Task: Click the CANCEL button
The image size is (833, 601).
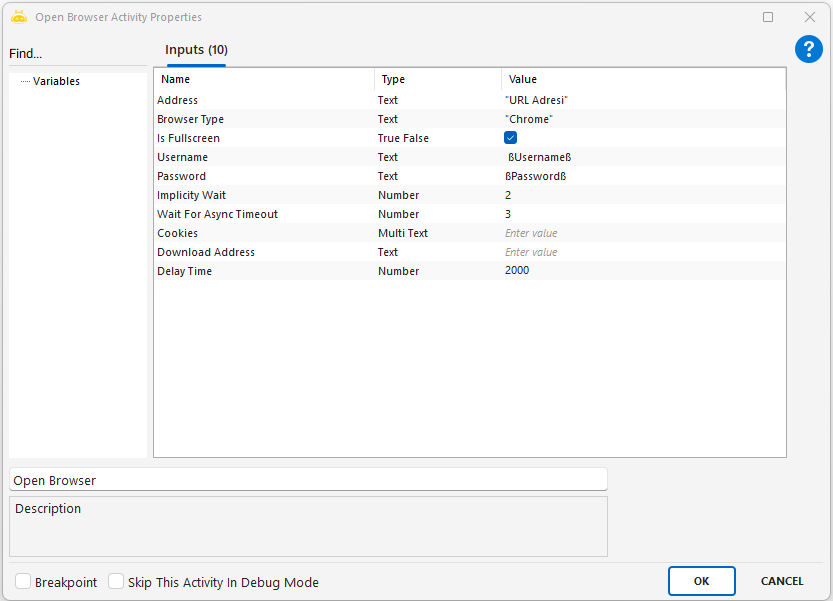Action: click(781, 581)
